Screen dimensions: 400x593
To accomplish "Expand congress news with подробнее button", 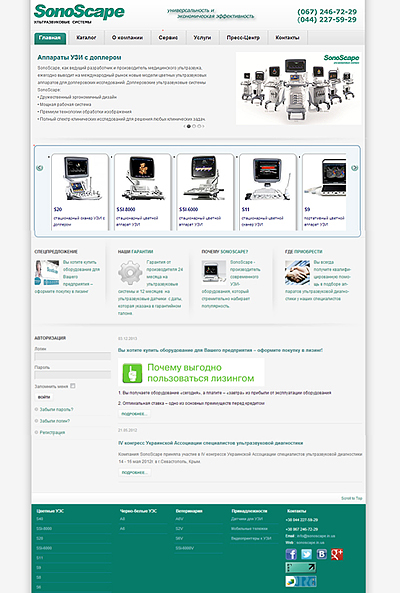I will coord(134,472).
